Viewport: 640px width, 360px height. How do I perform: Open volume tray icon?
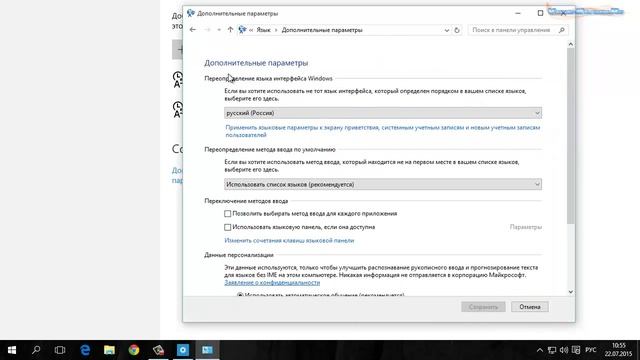click(564, 350)
